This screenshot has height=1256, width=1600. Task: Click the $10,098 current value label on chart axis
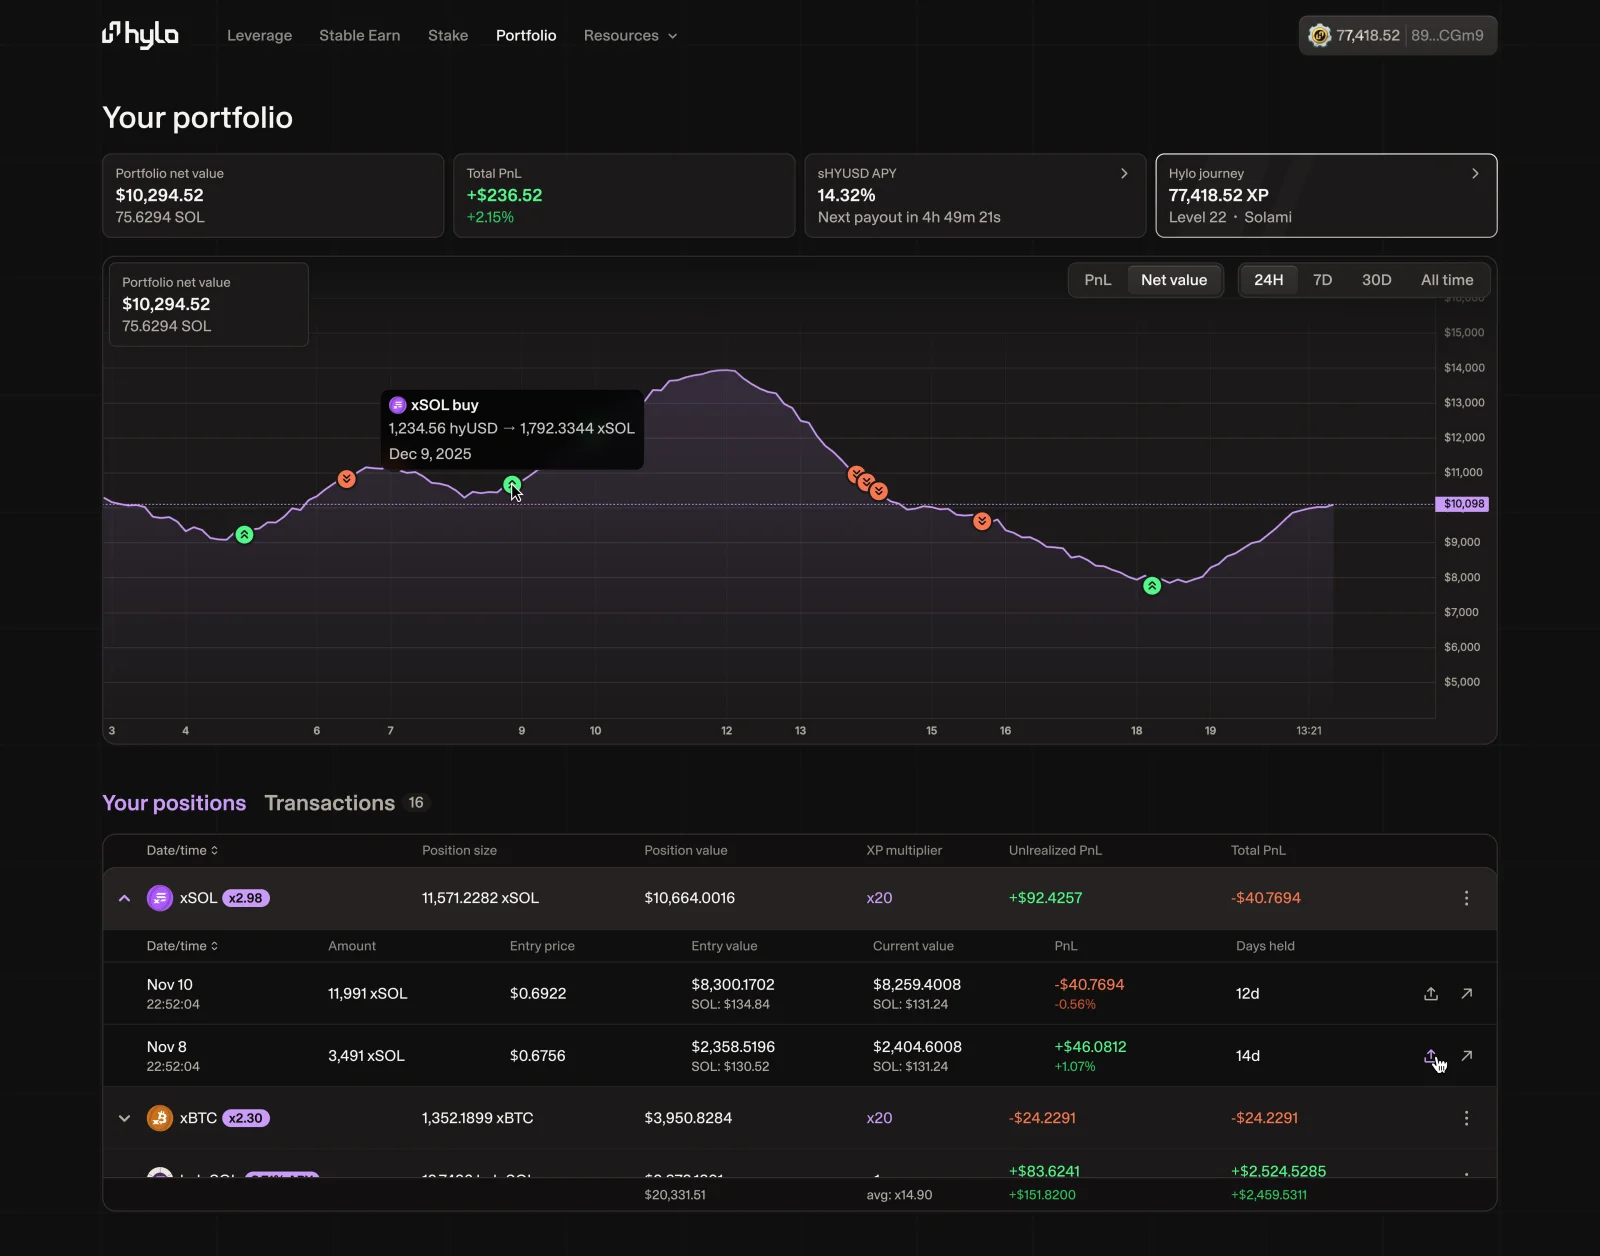(x=1463, y=504)
